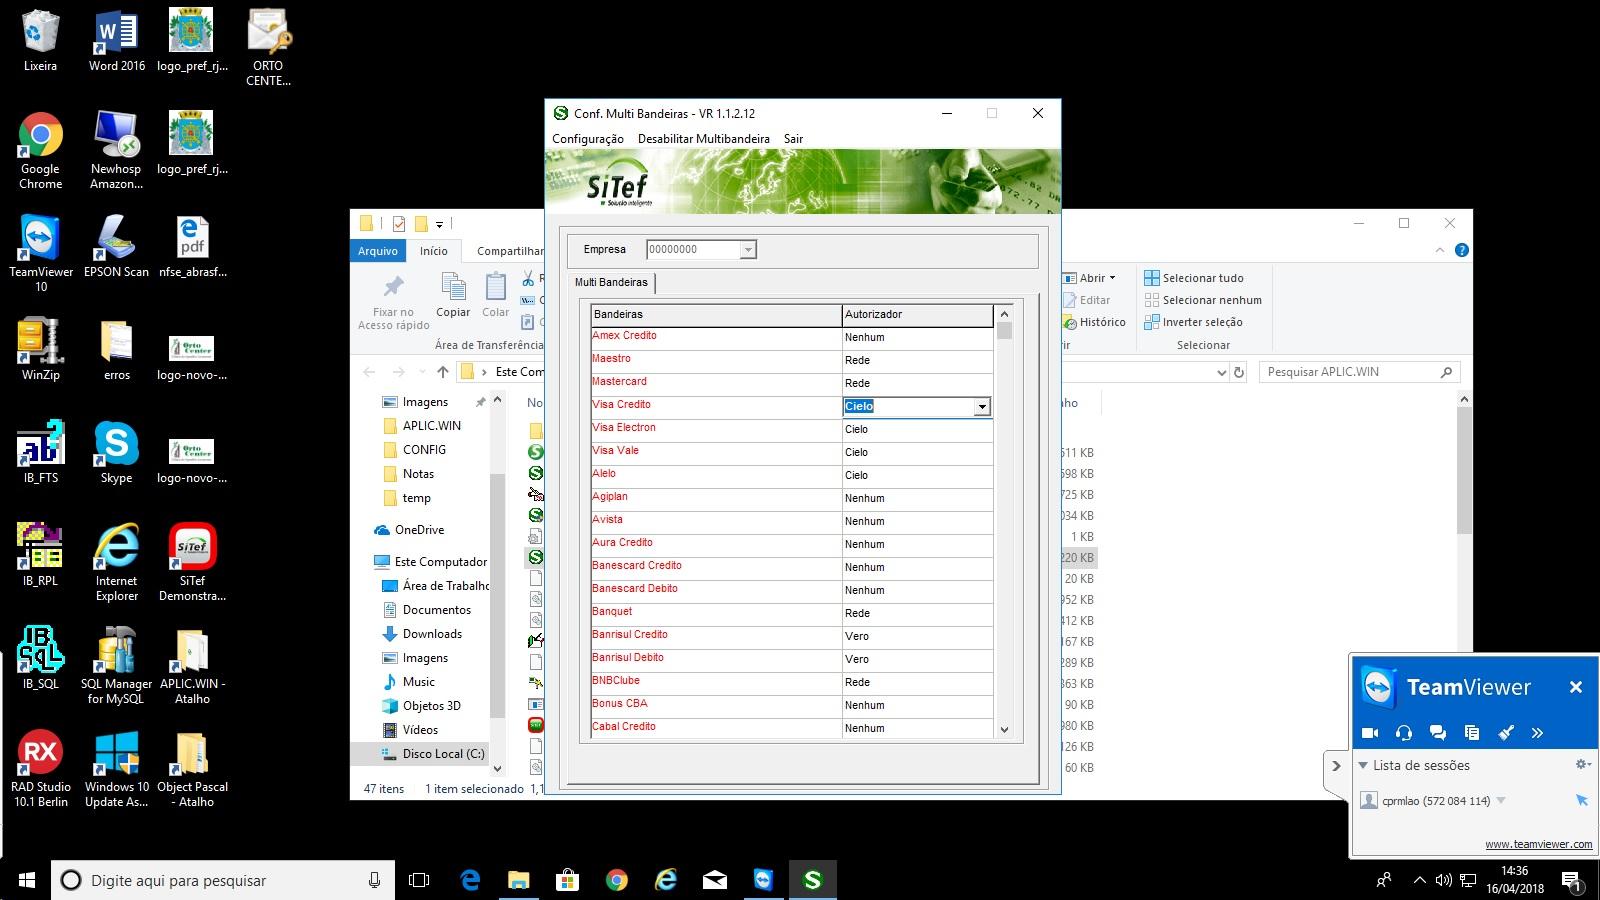
Task: Click the taskbar search box
Action: [x=222, y=880]
